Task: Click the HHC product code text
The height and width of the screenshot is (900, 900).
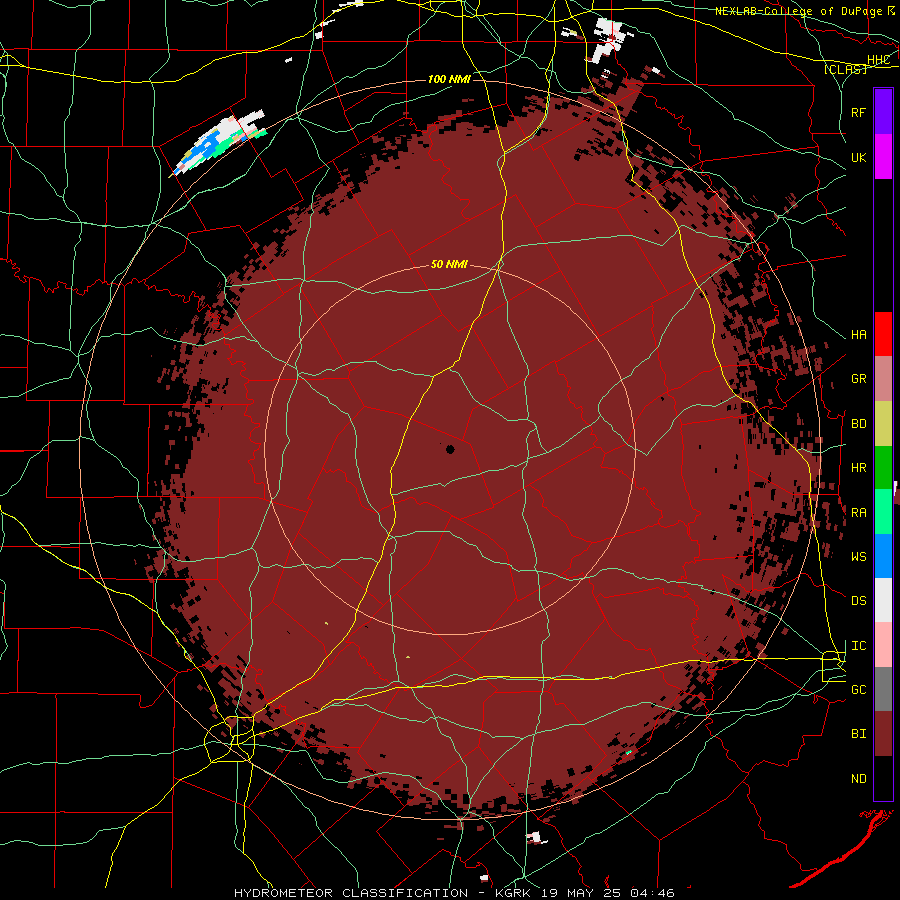Action: point(878,60)
